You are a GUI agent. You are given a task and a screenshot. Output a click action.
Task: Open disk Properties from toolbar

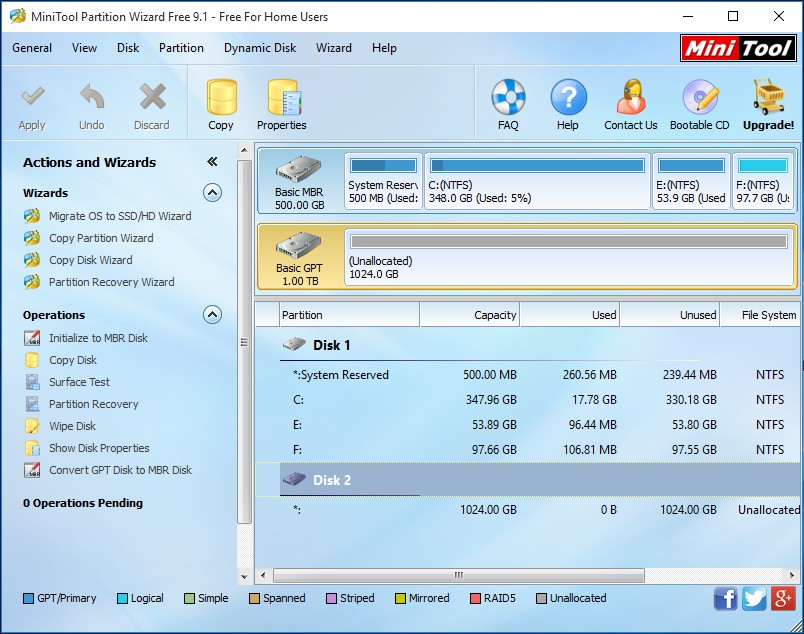pos(282,98)
